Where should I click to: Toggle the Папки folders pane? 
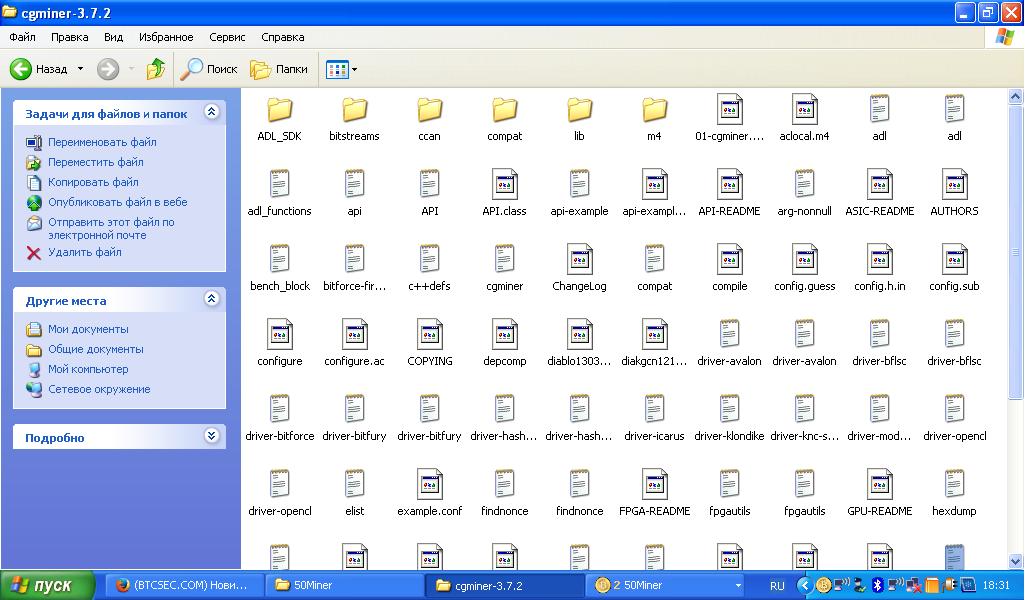[279, 69]
